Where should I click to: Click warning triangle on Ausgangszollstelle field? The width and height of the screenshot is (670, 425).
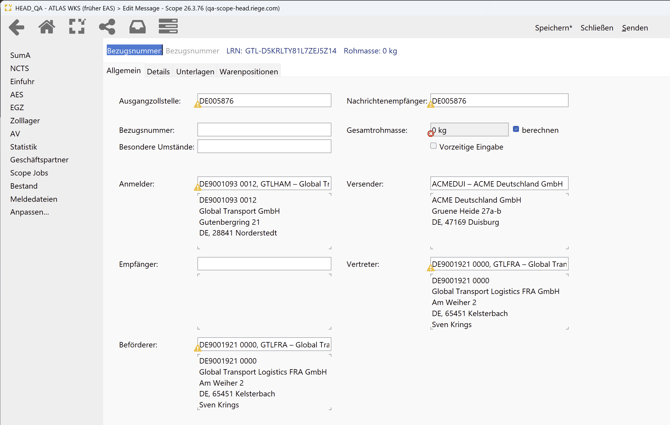point(198,105)
